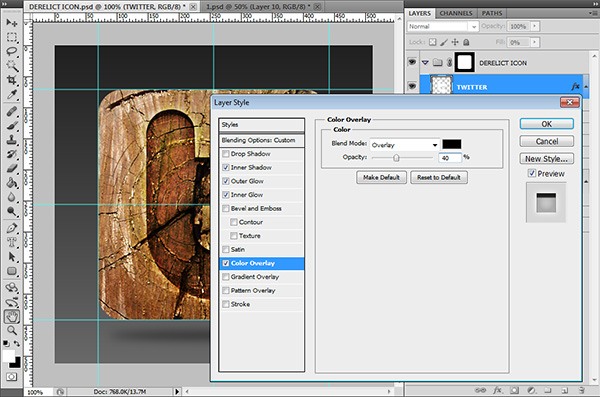This screenshot has height=397, width=600.
Task: Select the Pen tool
Action: tap(11, 228)
